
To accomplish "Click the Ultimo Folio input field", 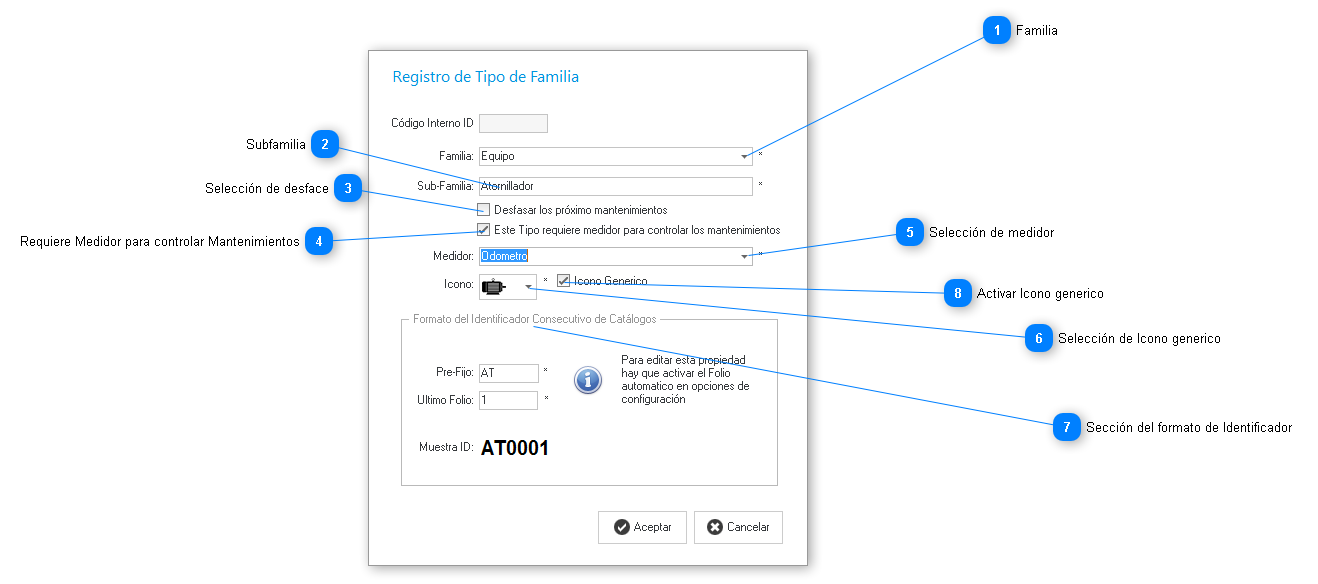I will pos(508,400).
